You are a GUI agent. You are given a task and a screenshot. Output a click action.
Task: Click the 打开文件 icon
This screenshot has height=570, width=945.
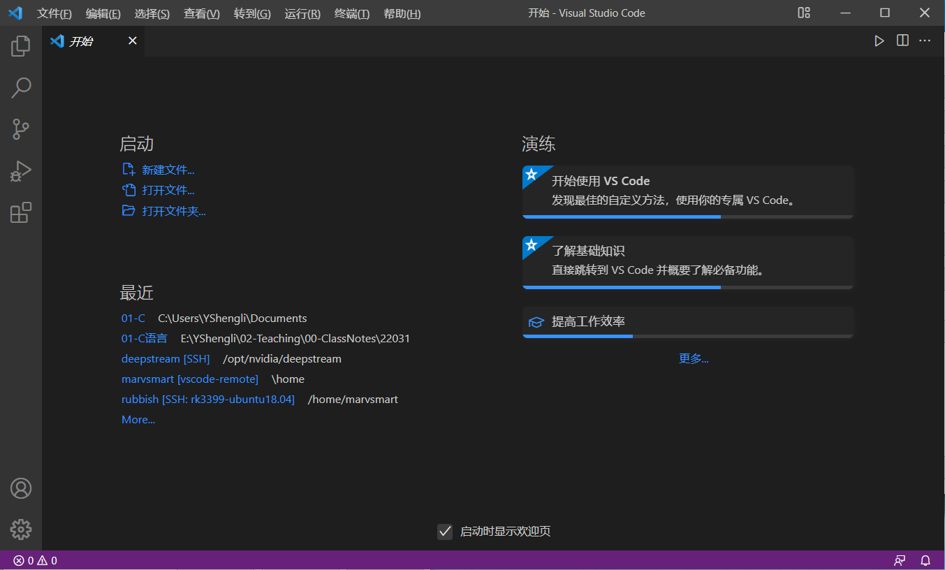coord(128,190)
